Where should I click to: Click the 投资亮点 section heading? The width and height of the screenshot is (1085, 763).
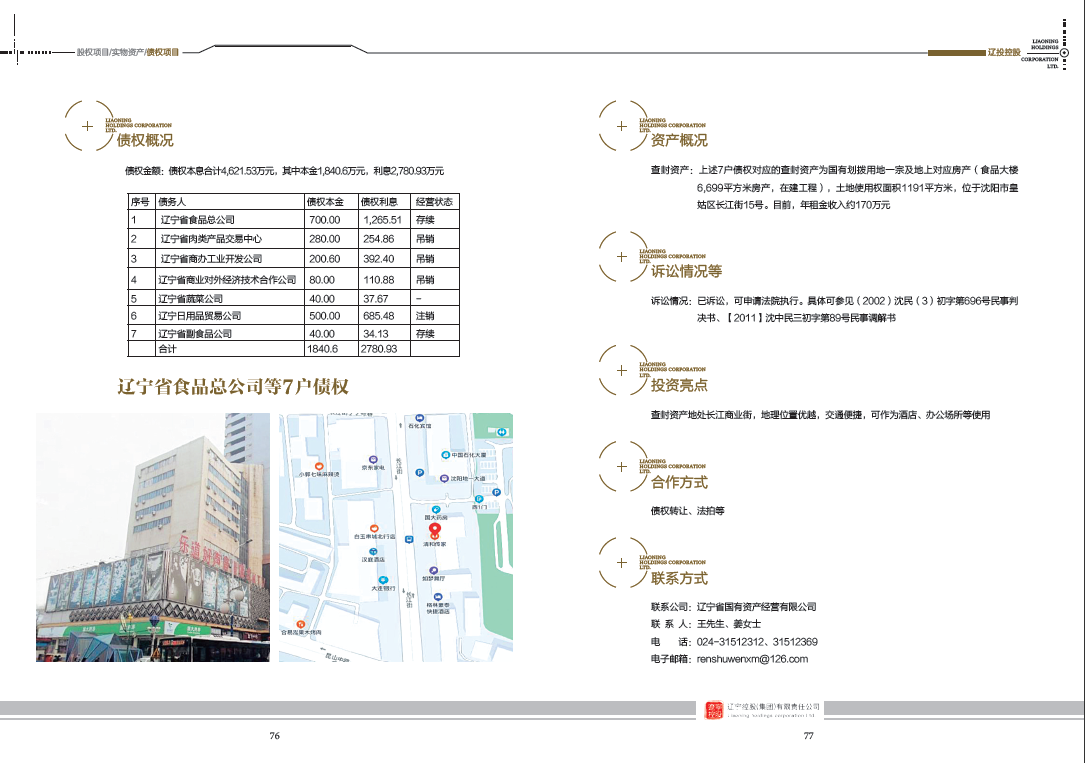click(679, 385)
